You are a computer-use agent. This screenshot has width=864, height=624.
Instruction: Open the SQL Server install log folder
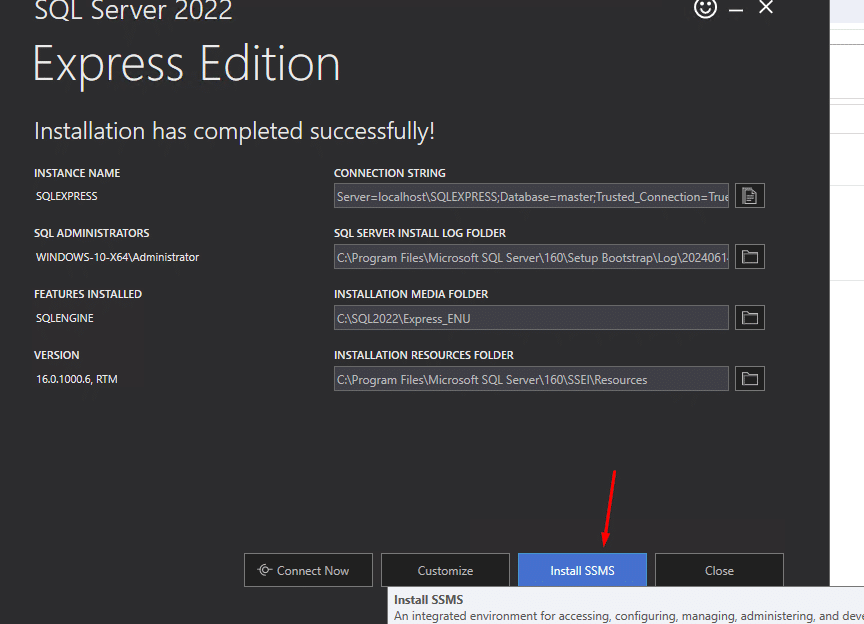pos(750,257)
